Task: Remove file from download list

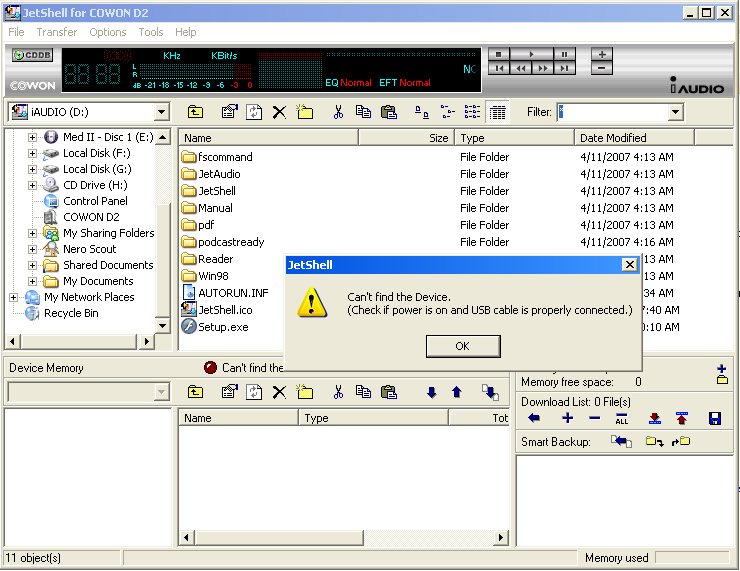Action: pyautogui.click(x=595, y=418)
